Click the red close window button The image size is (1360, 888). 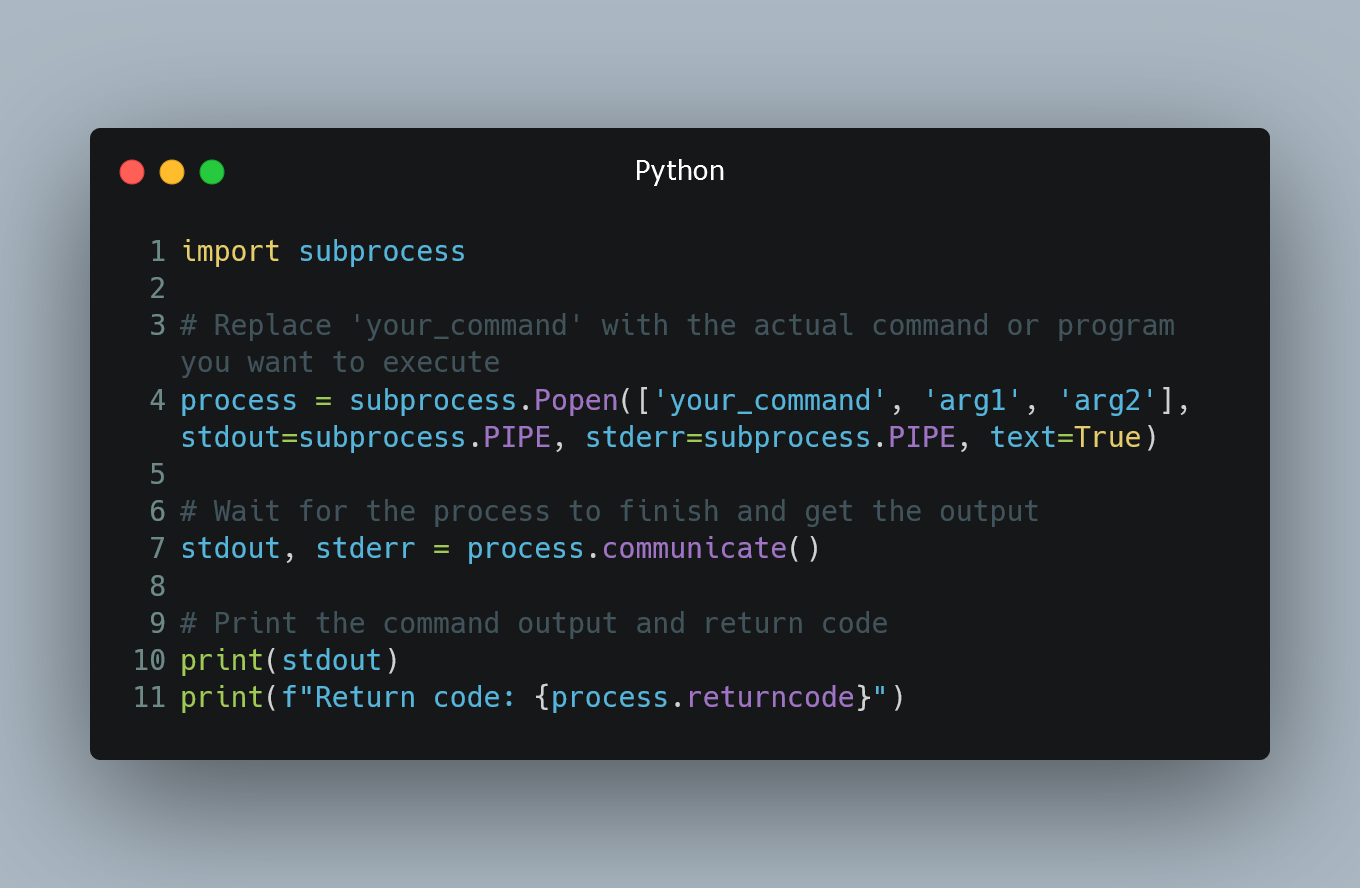tap(132, 172)
